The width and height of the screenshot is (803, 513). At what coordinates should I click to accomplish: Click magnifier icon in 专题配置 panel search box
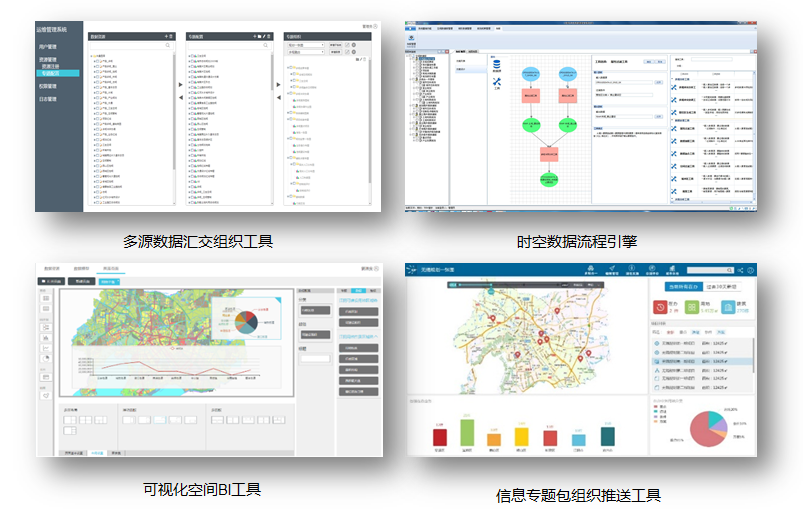265,46
